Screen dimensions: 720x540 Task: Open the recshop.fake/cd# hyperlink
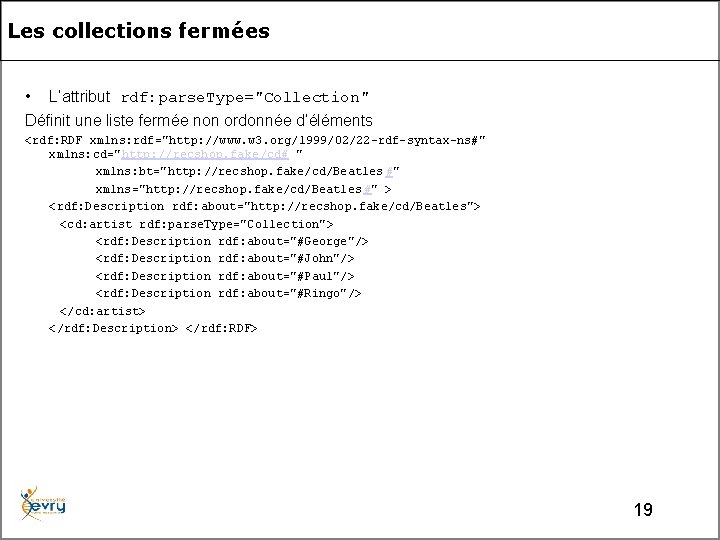click(205, 155)
